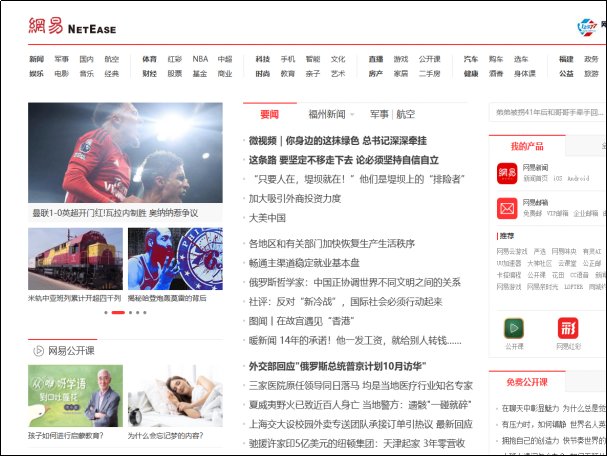Open headline 上海交大设校园外卖专送团队
Screen dimensions: 607x456
point(360,424)
